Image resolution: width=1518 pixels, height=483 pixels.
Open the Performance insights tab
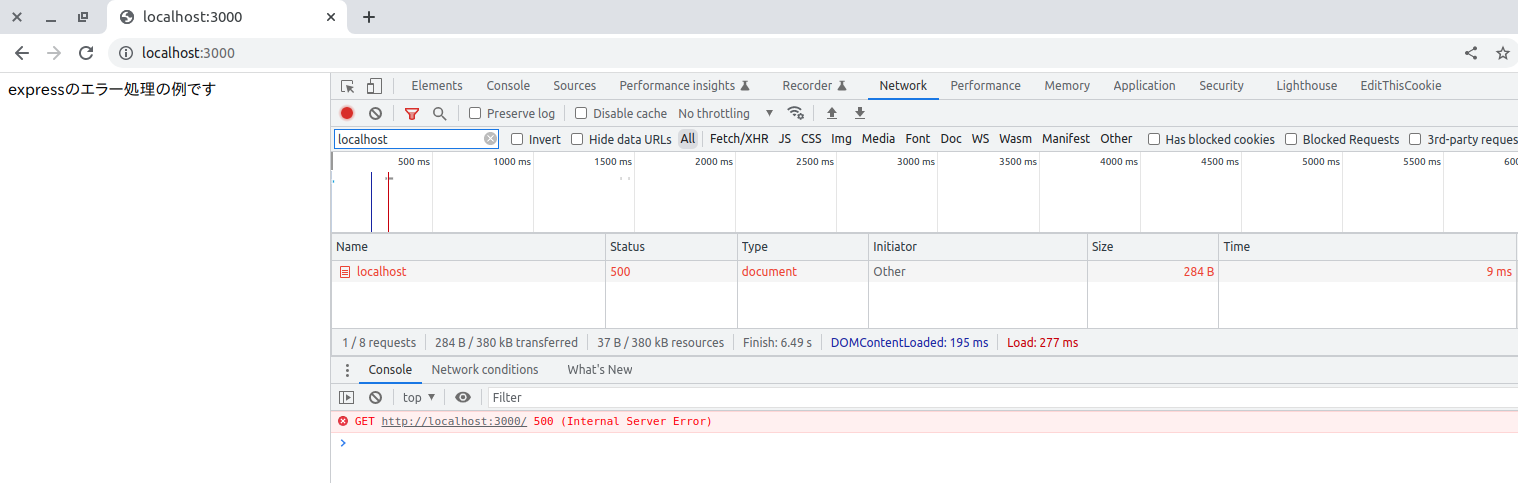pyautogui.click(x=685, y=86)
